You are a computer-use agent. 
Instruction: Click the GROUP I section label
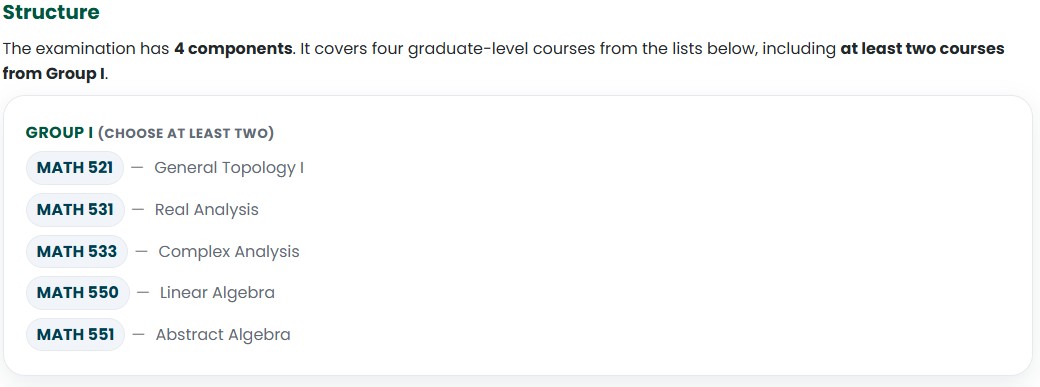59,133
